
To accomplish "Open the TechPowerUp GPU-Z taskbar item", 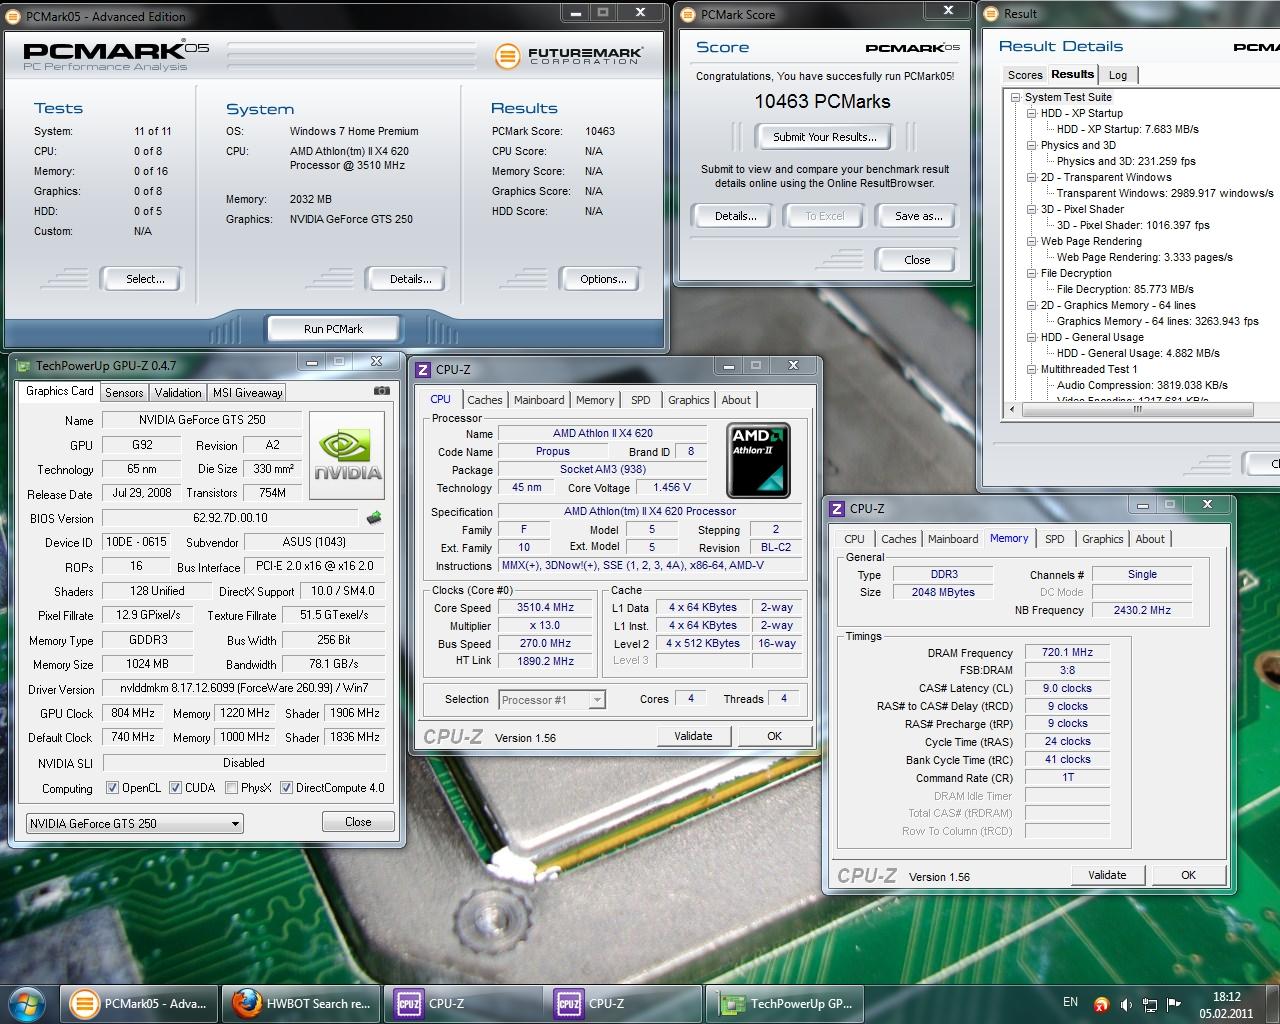I will 784,1003.
